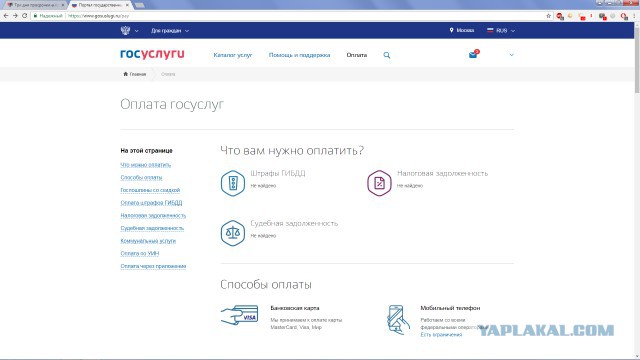Click the Мобильный телефон title
This screenshot has width=640, height=360.
(x=450, y=308)
